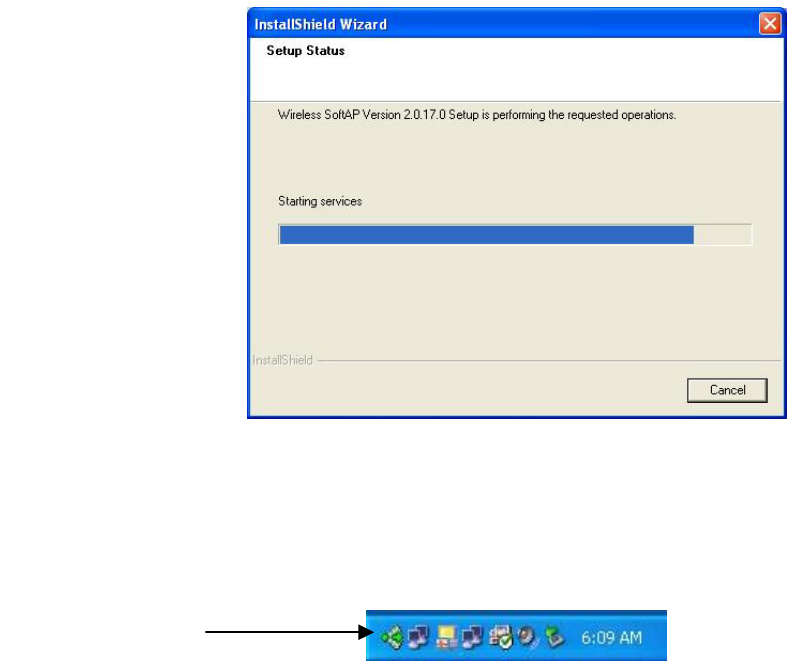Click the Safely Remove Hardware tray icon
Viewport: 801px width, 669px height.
555,637
